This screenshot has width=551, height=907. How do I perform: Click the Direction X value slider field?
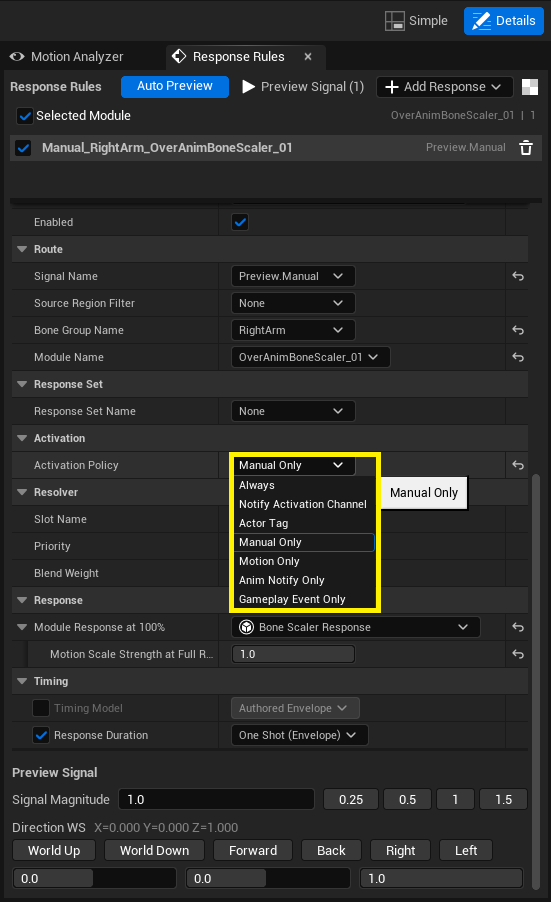pos(94,879)
